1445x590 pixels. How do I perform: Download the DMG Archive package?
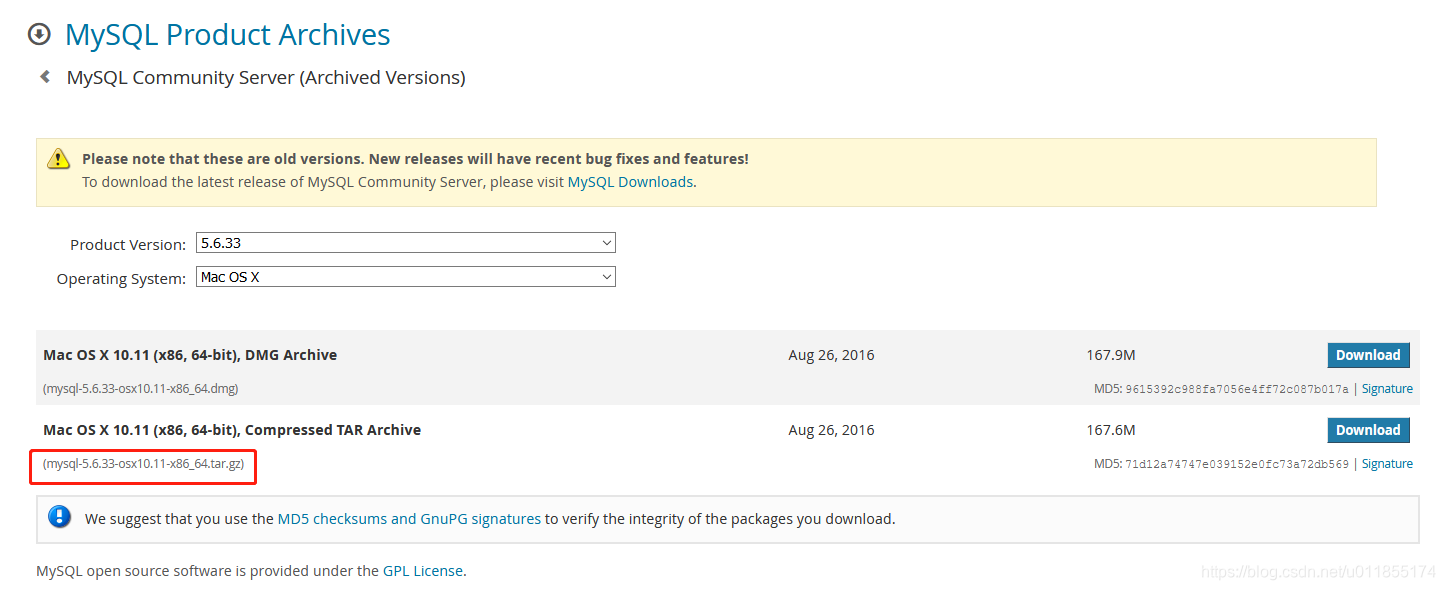[x=1368, y=355]
